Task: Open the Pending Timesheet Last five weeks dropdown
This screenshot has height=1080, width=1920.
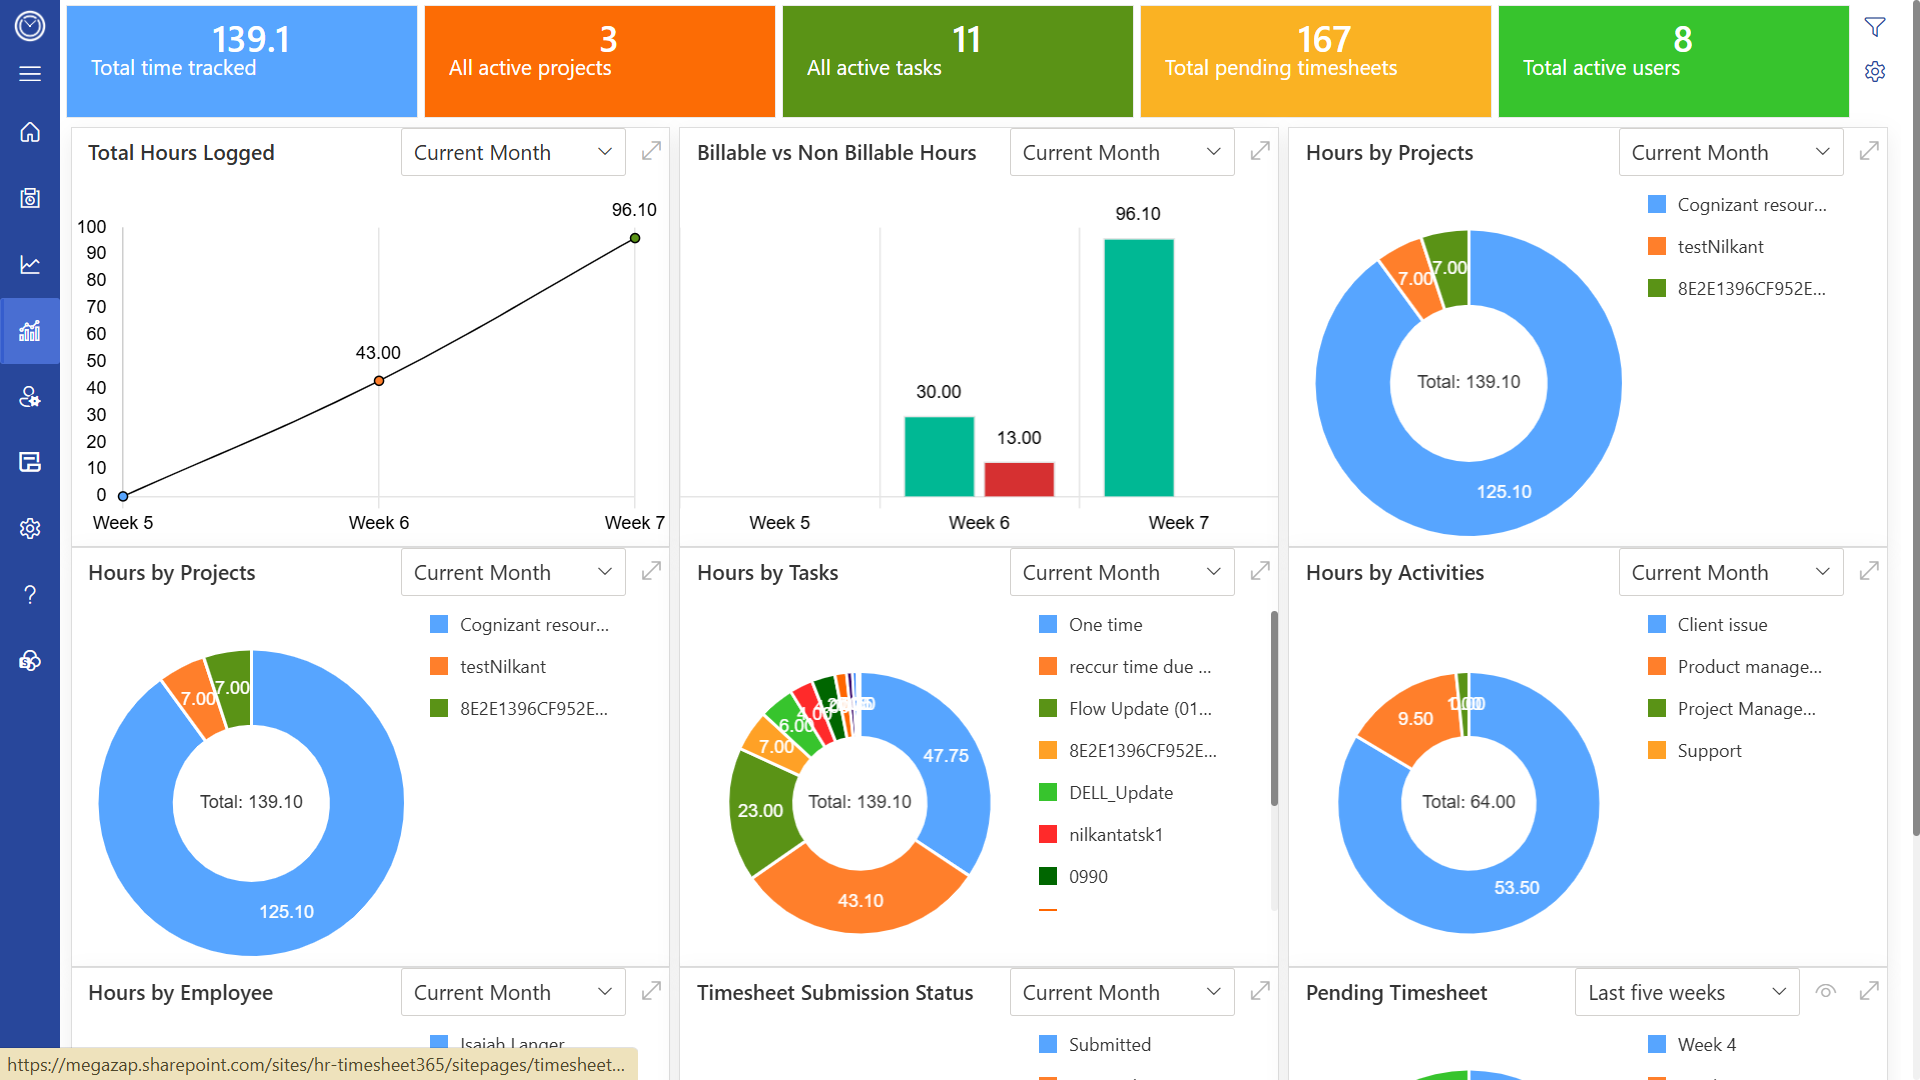Action: pos(1686,992)
